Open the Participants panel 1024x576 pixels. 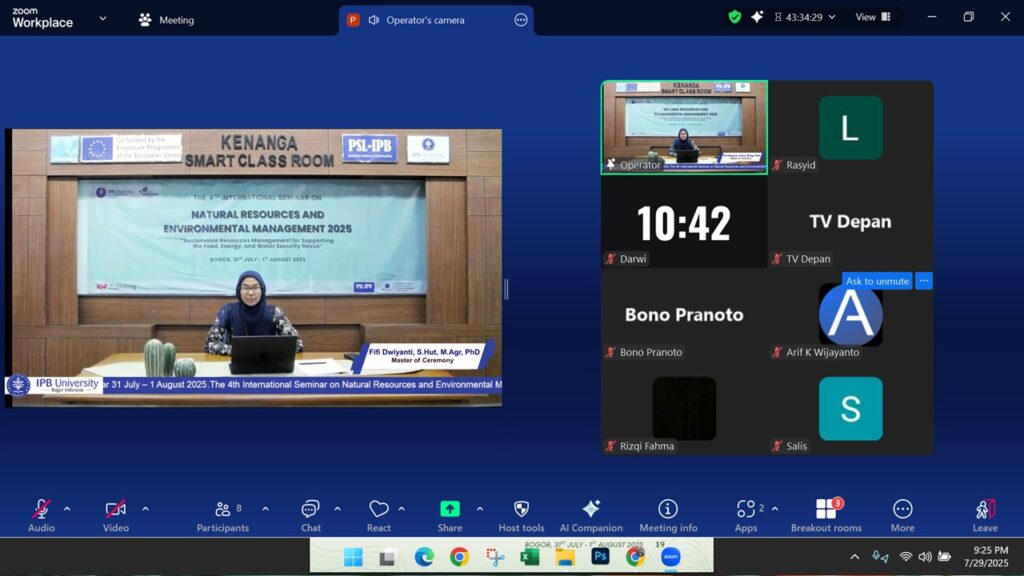222,515
